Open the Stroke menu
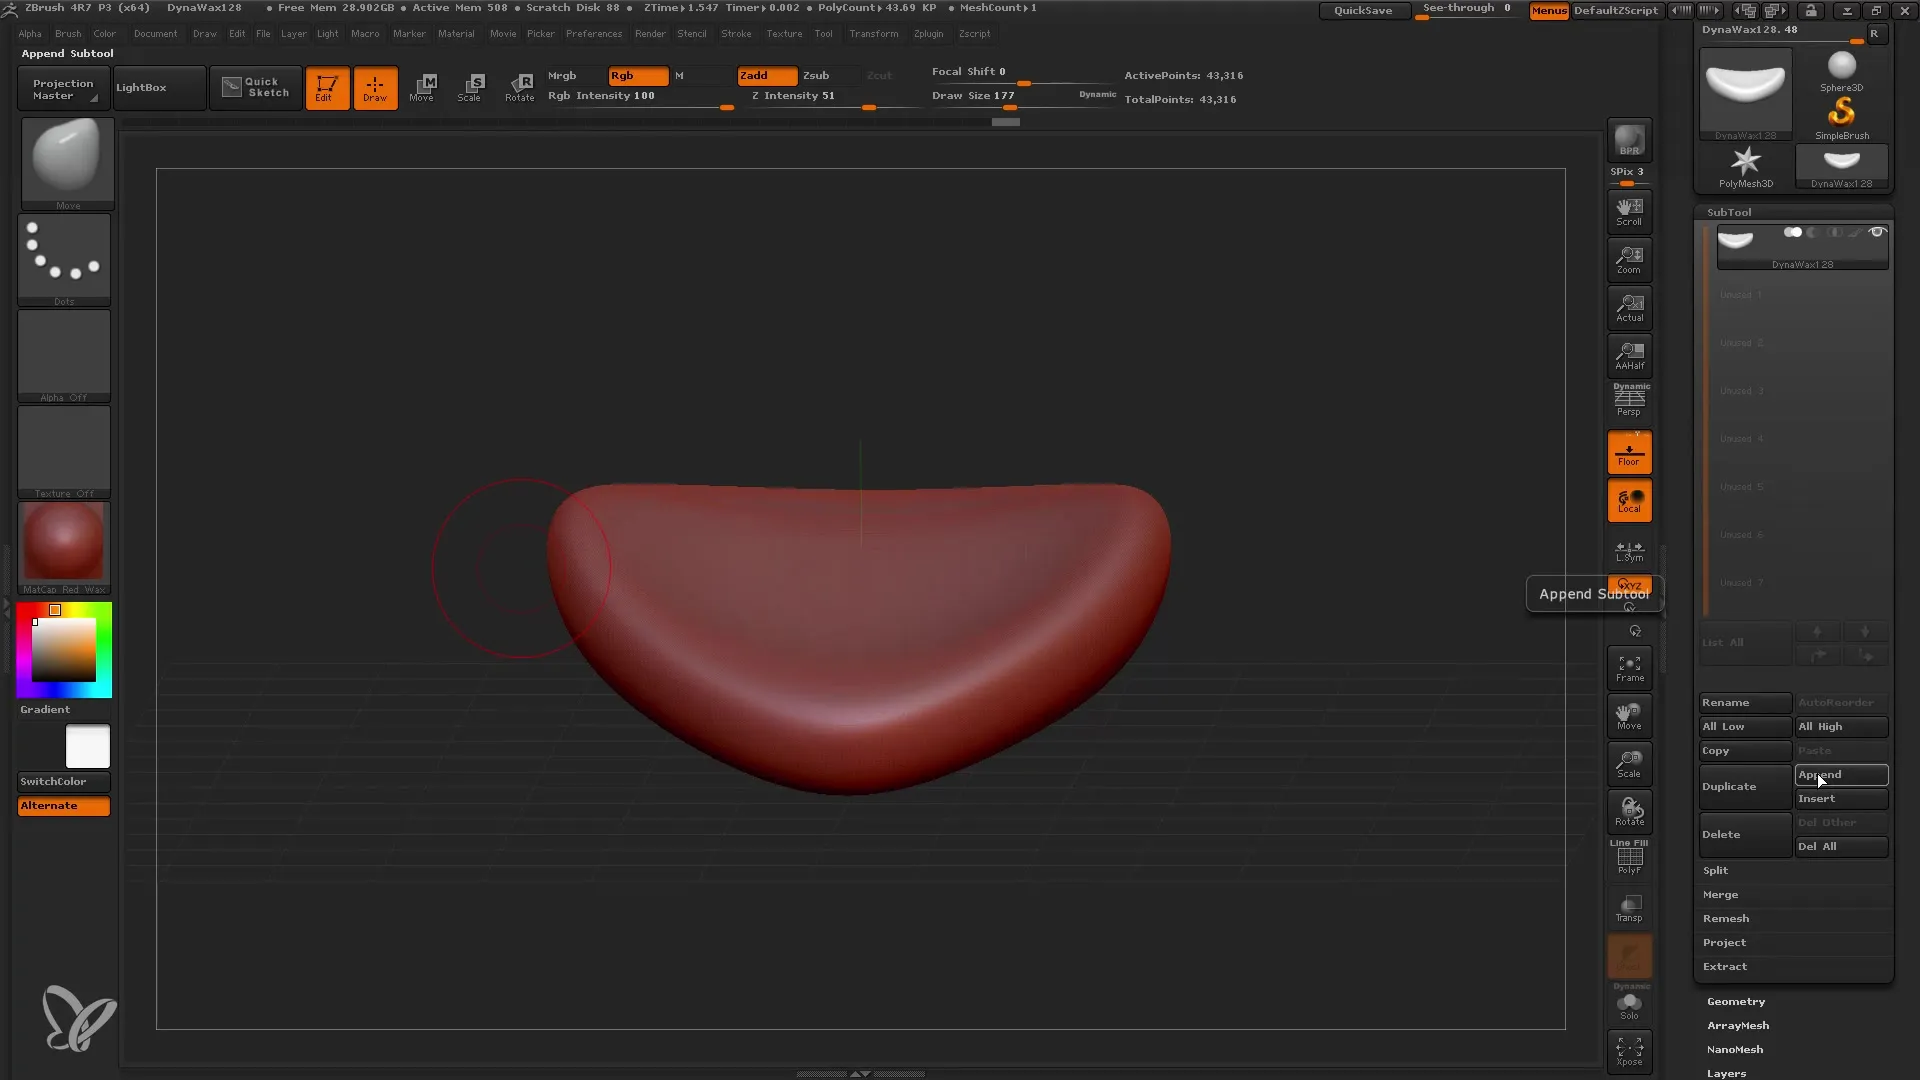1920x1080 pixels. (735, 33)
